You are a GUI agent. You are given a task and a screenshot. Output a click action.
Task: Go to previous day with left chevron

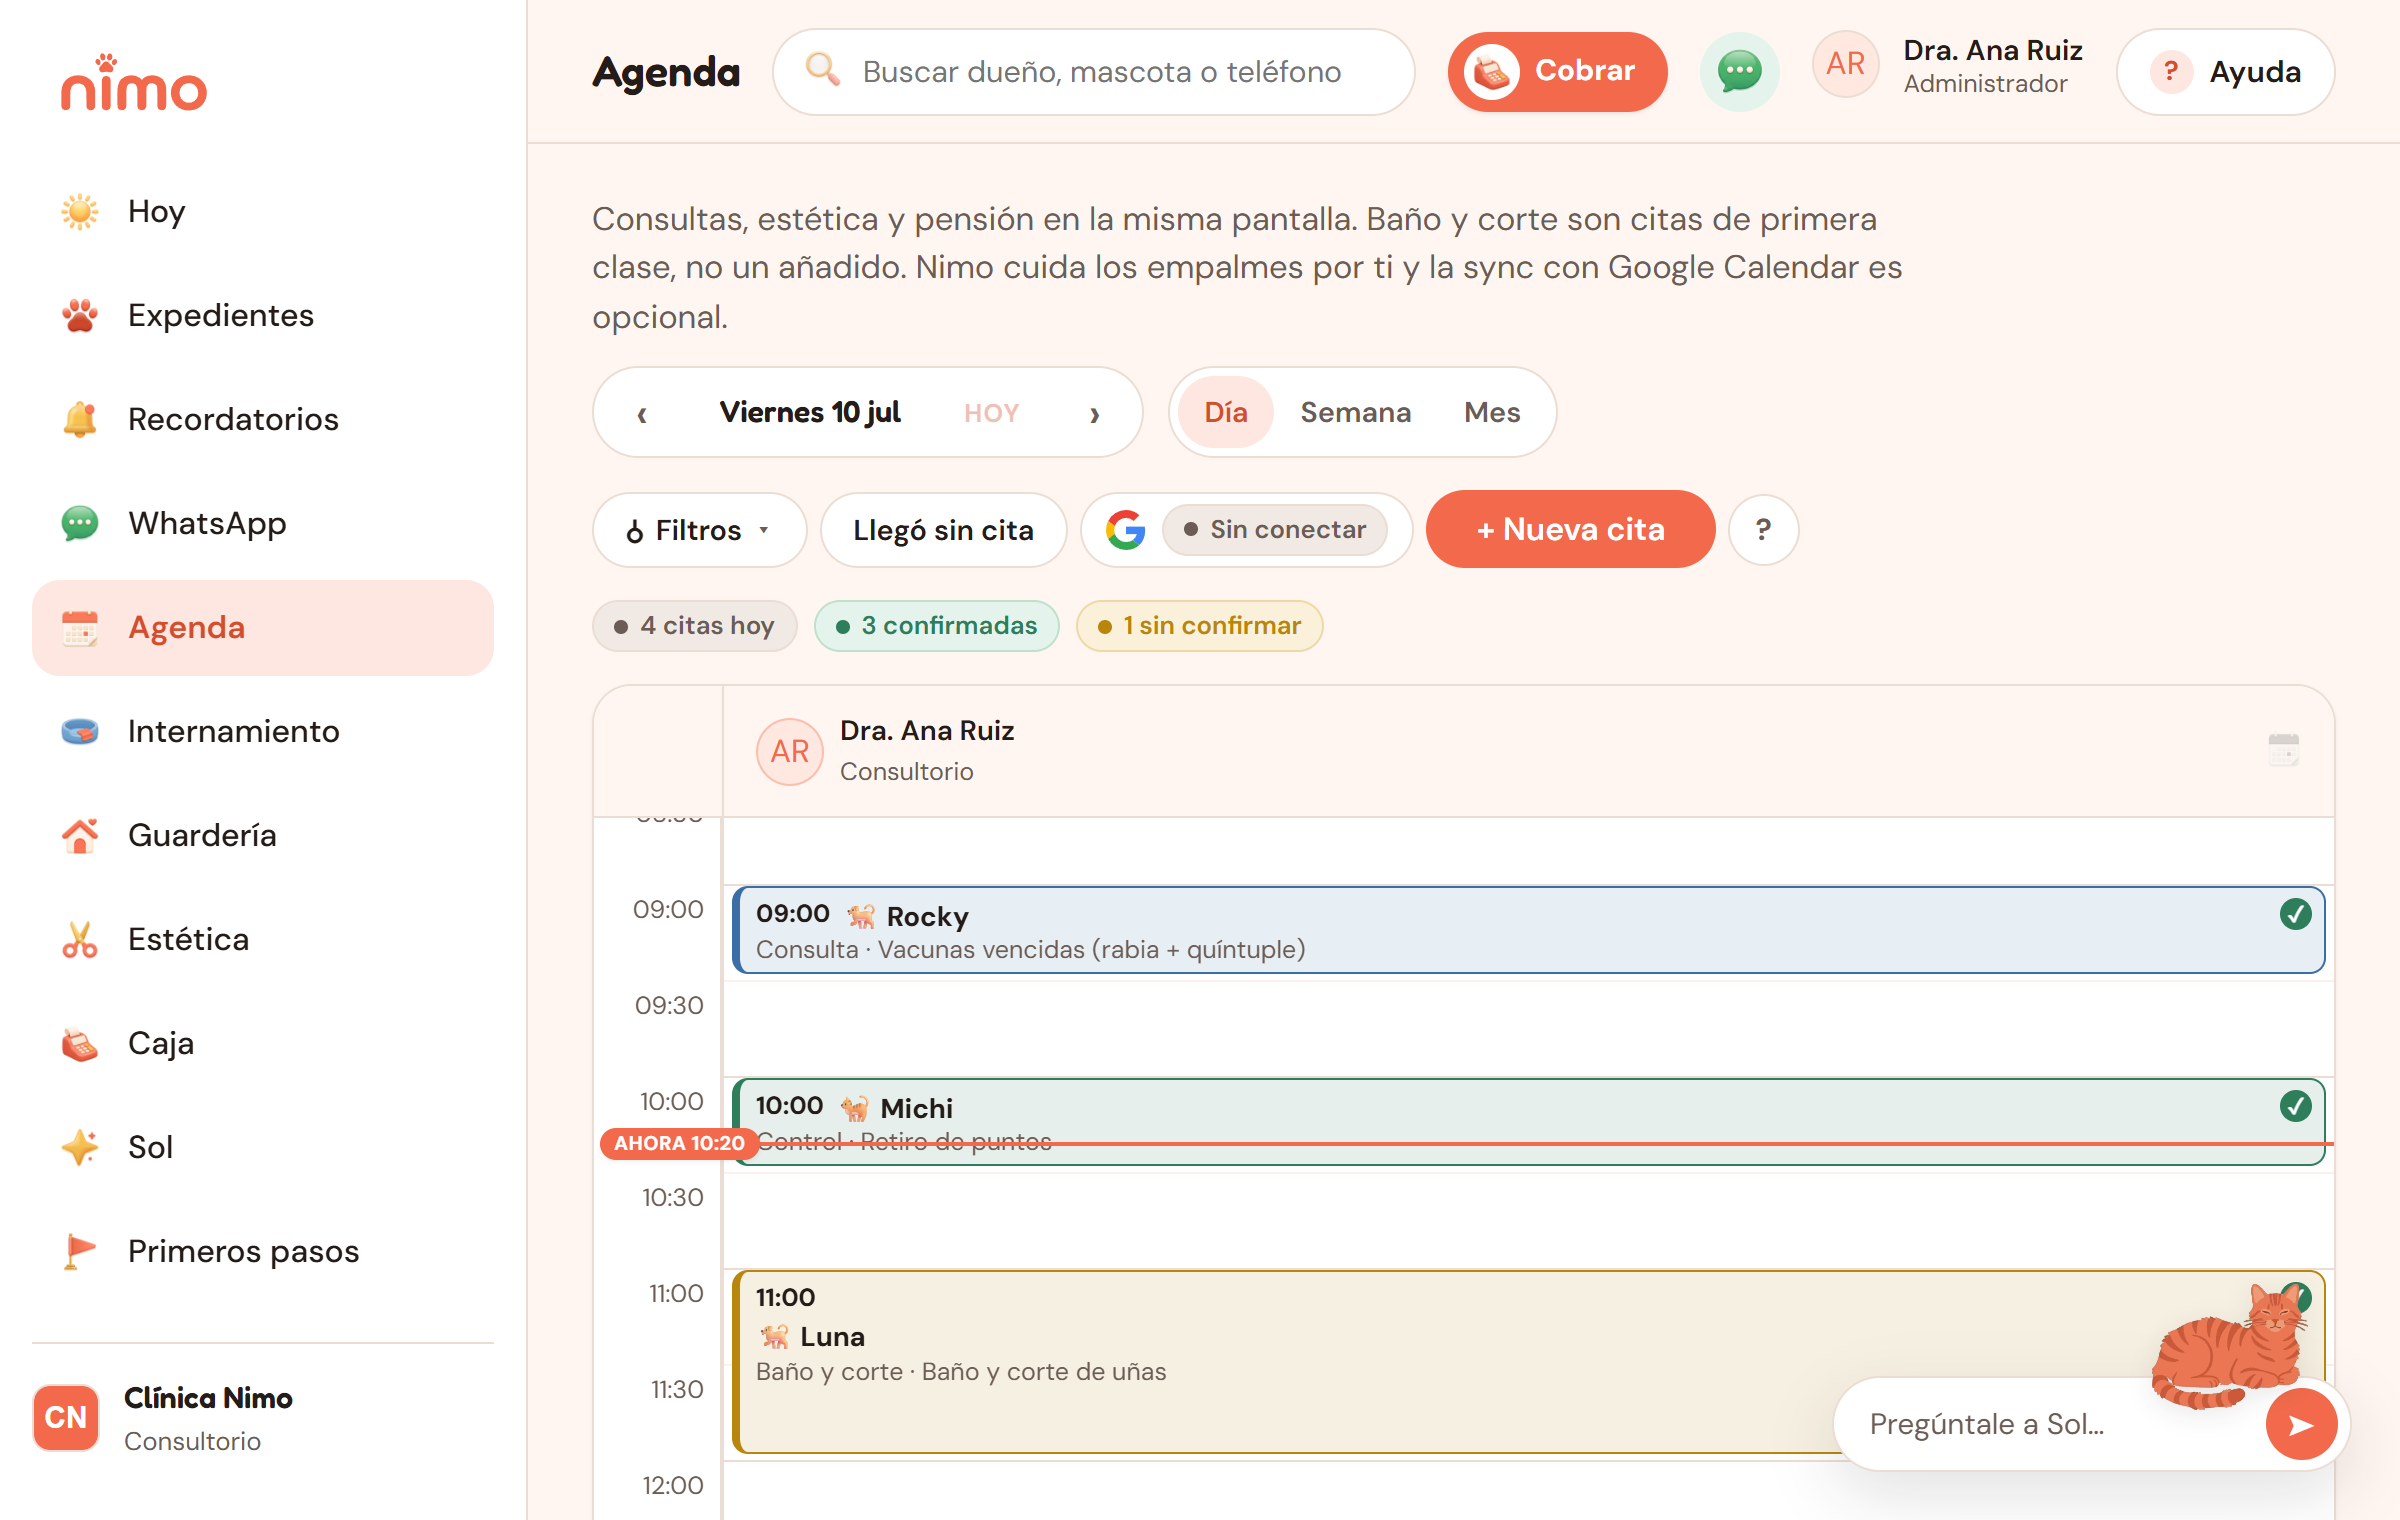(x=642, y=414)
